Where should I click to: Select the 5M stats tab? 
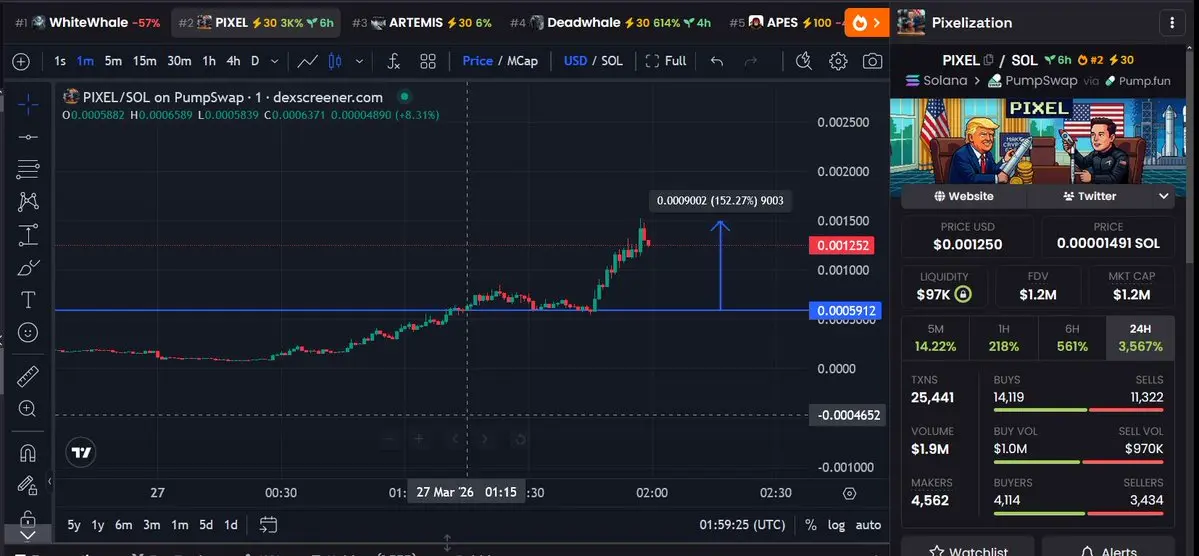point(935,338)
